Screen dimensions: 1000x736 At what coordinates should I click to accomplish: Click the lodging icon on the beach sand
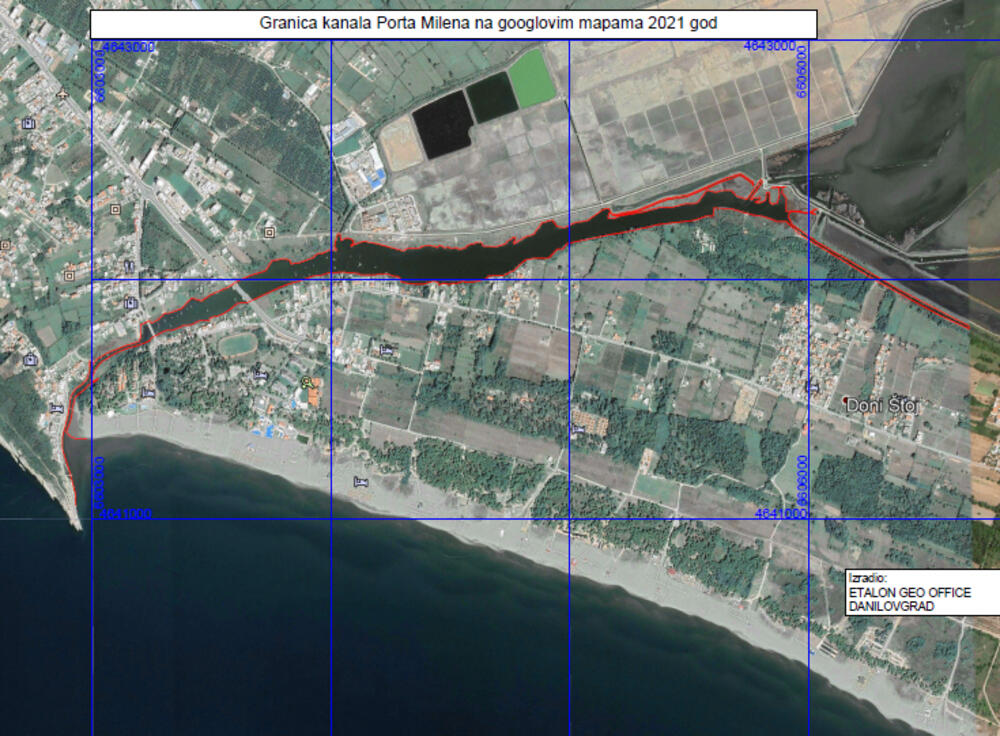tap(360, 482)
